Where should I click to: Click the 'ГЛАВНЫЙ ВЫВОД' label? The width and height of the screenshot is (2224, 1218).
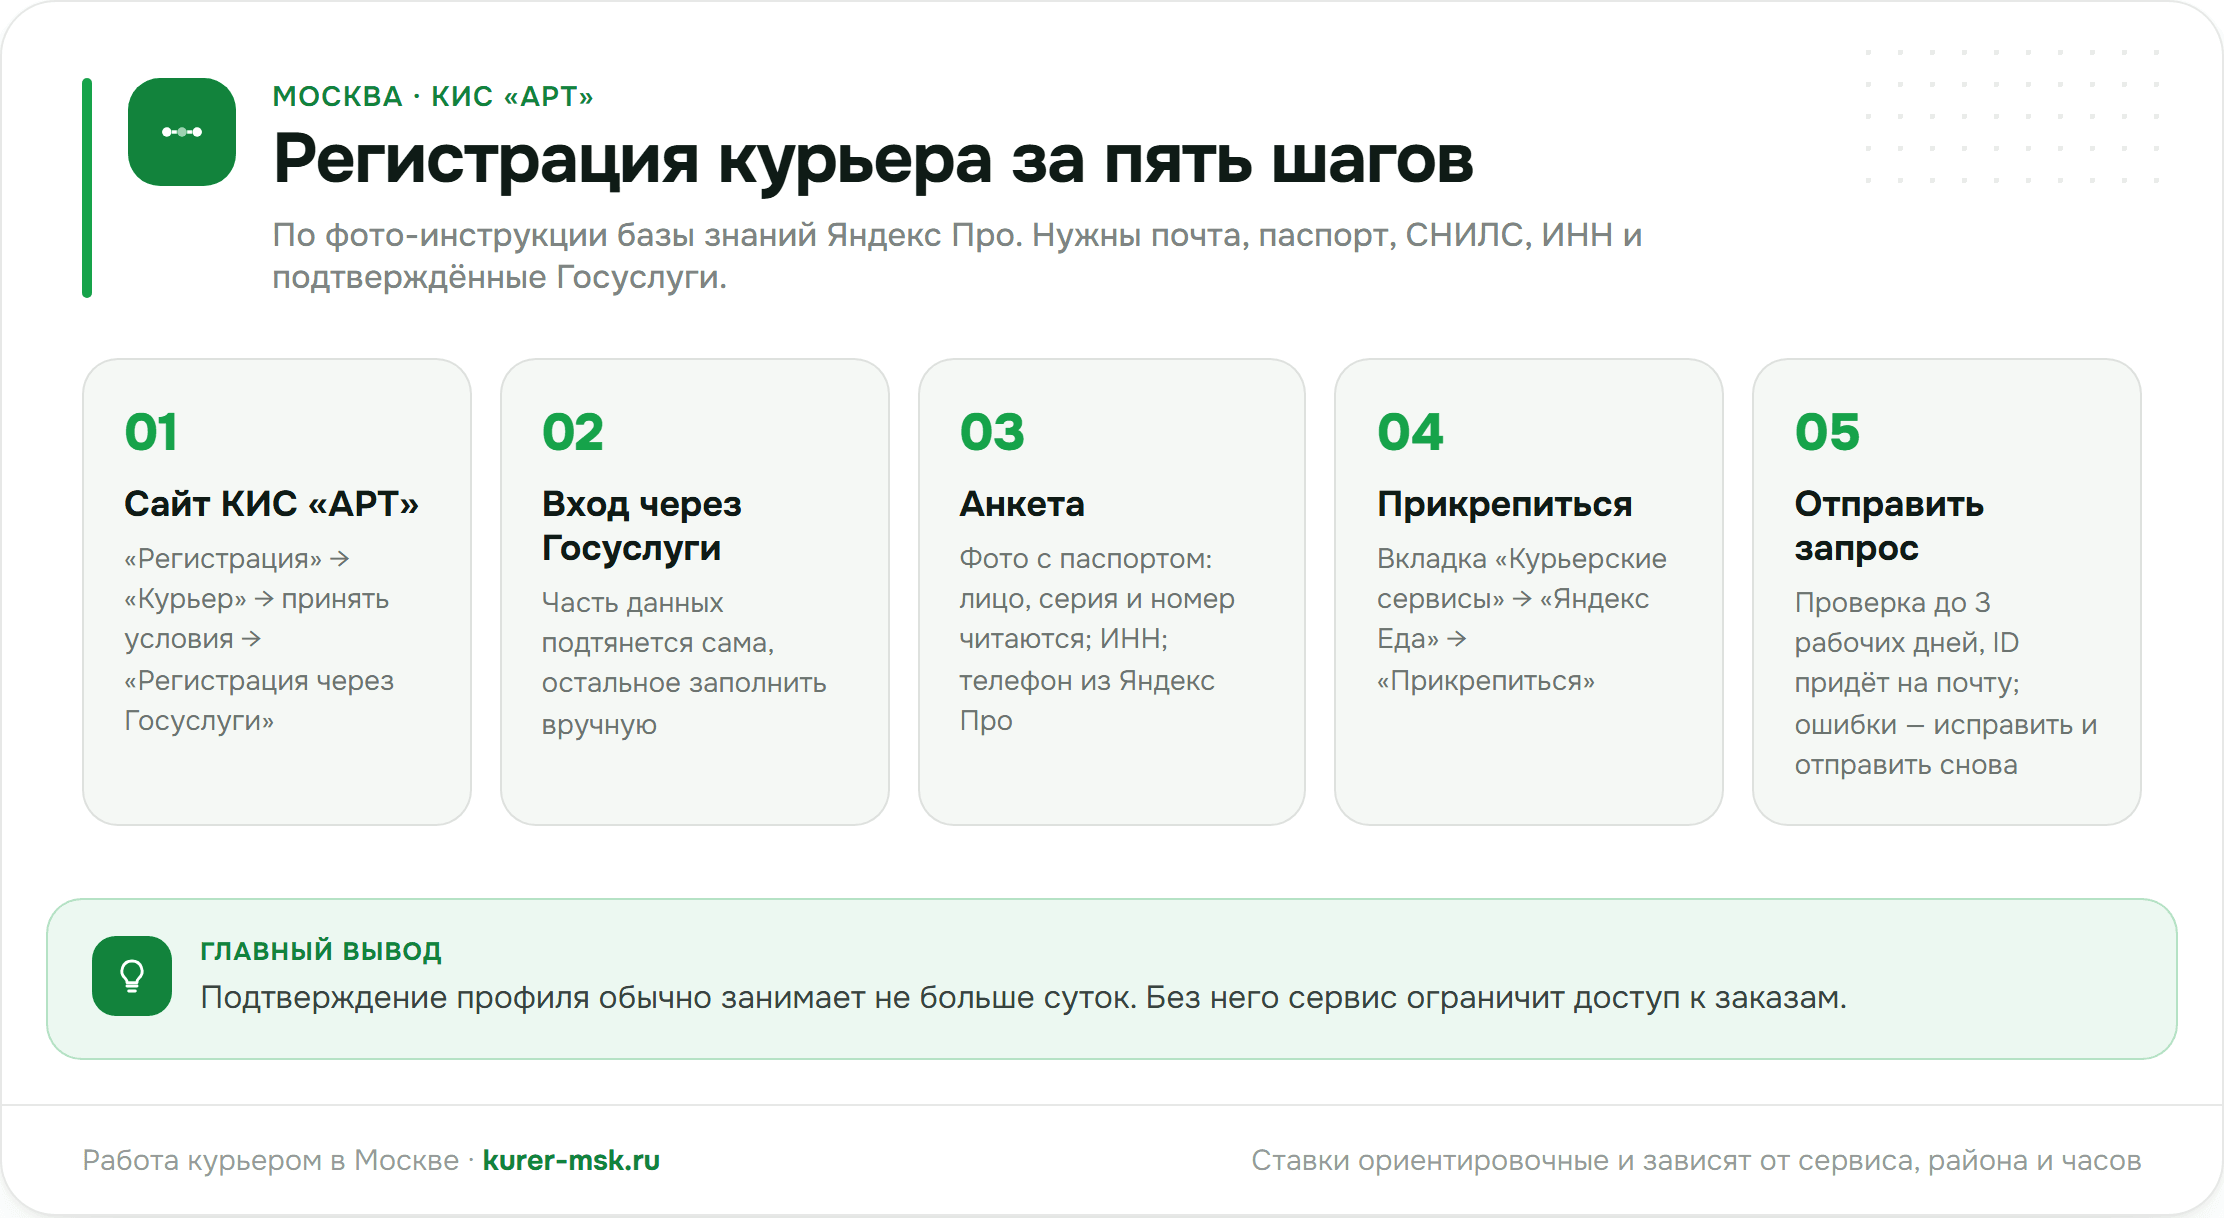pyautogui.click(x=321, y=951)
